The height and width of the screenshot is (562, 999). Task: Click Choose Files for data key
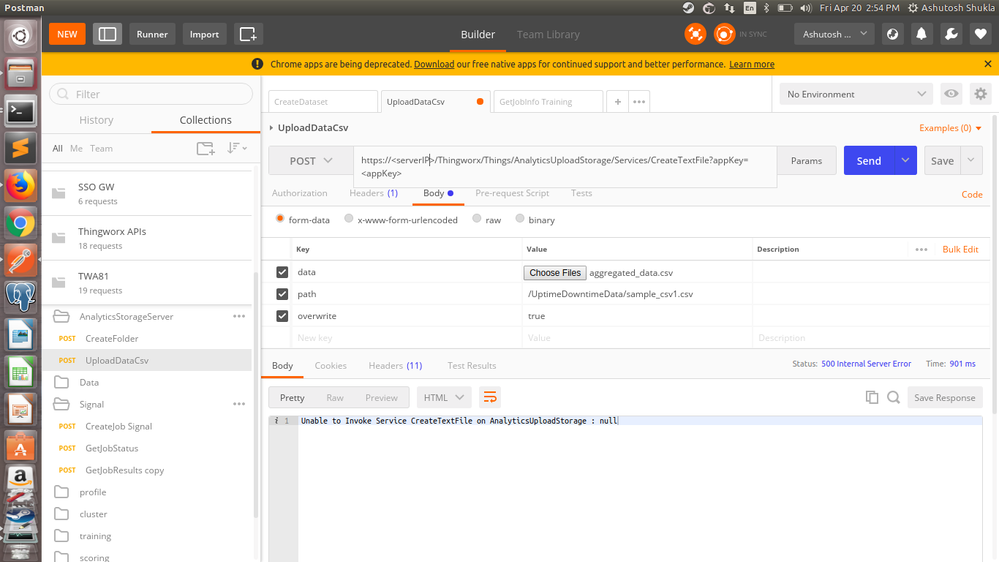[x=555, y=273]
